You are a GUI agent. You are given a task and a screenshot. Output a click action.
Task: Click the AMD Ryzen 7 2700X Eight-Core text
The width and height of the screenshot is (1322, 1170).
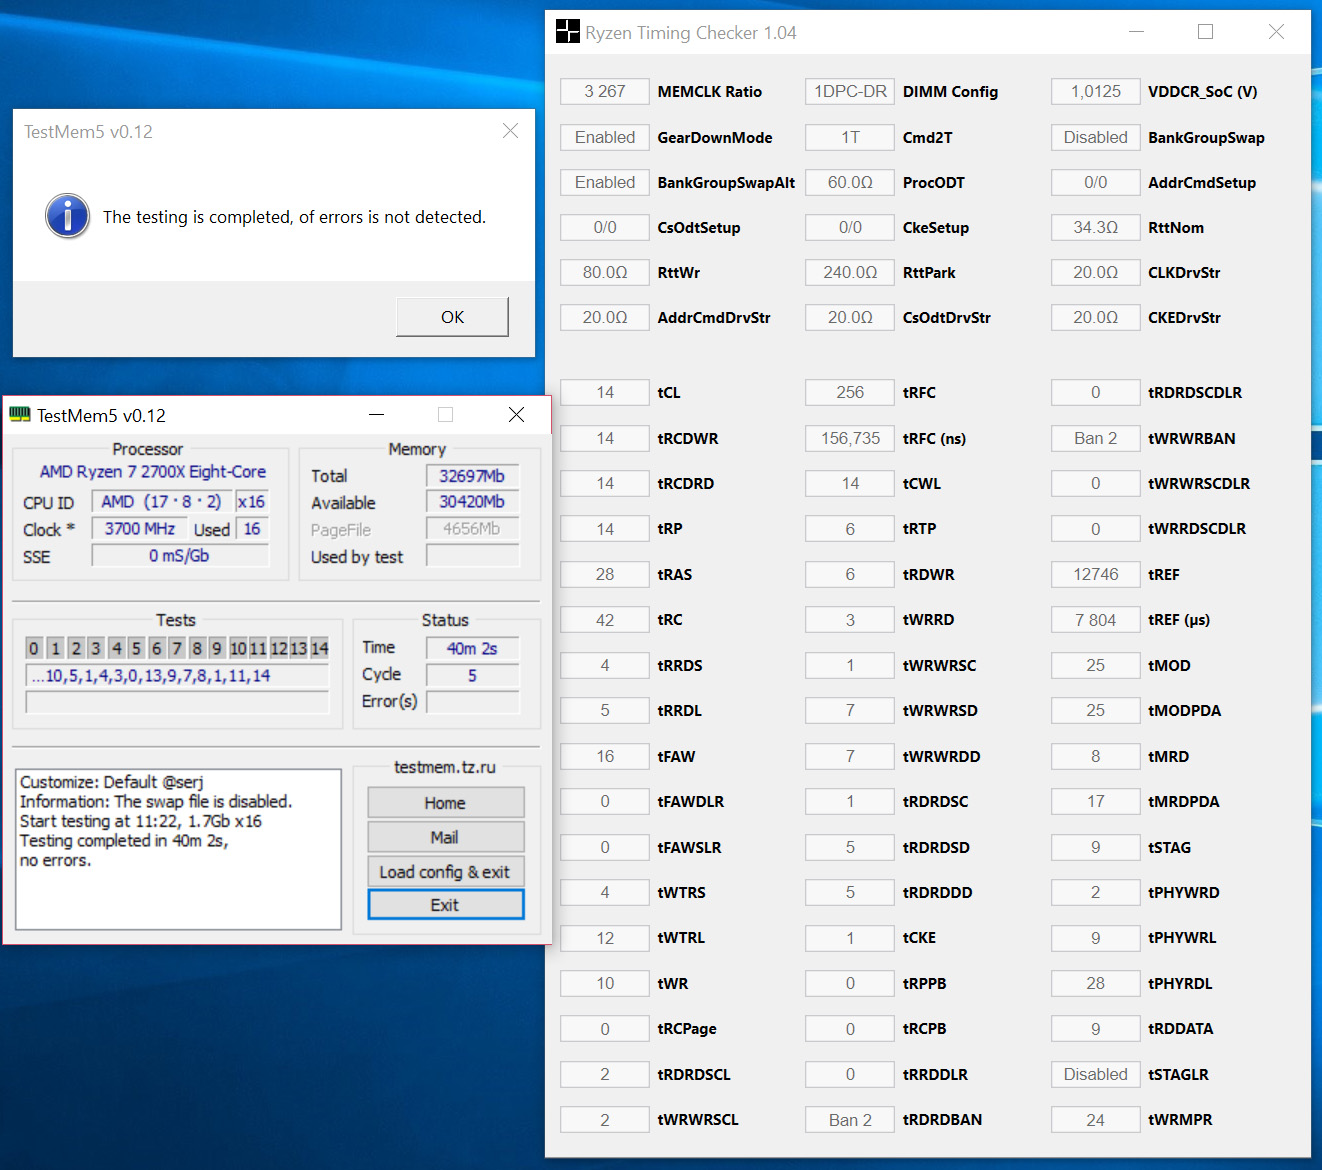[x=153, y=472]
